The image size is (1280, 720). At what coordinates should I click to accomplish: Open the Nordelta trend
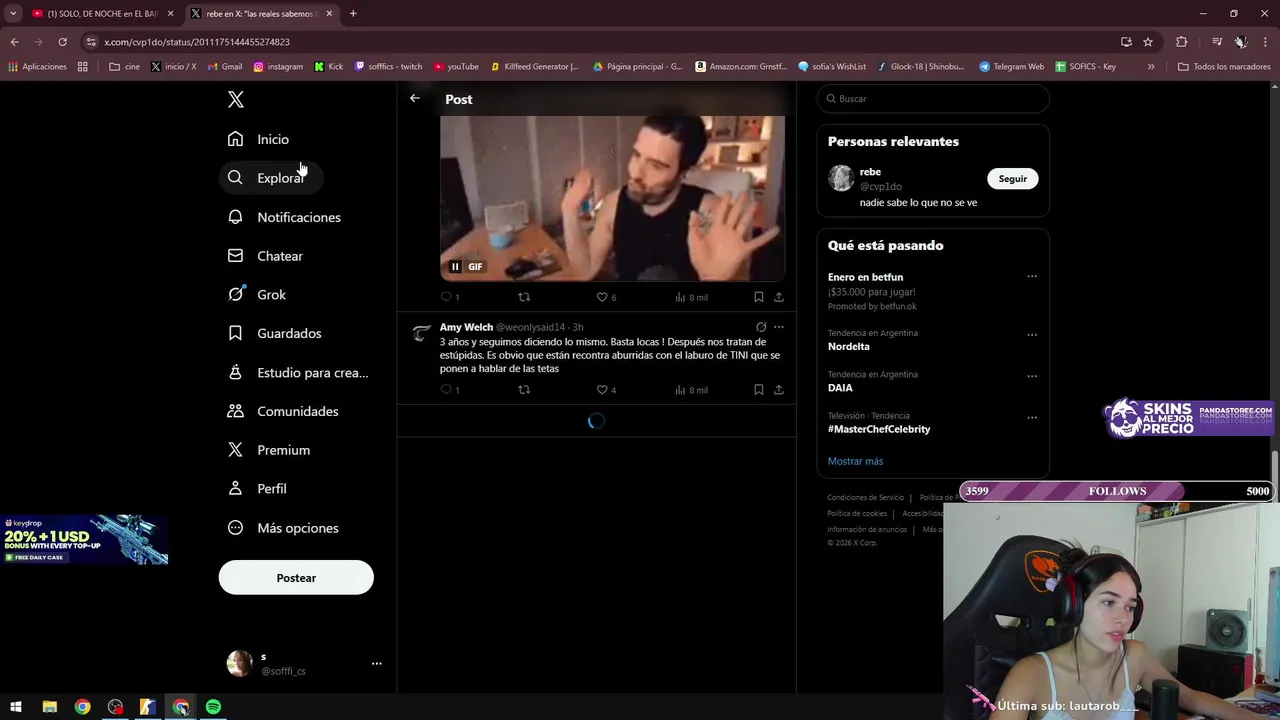(848, 347)
